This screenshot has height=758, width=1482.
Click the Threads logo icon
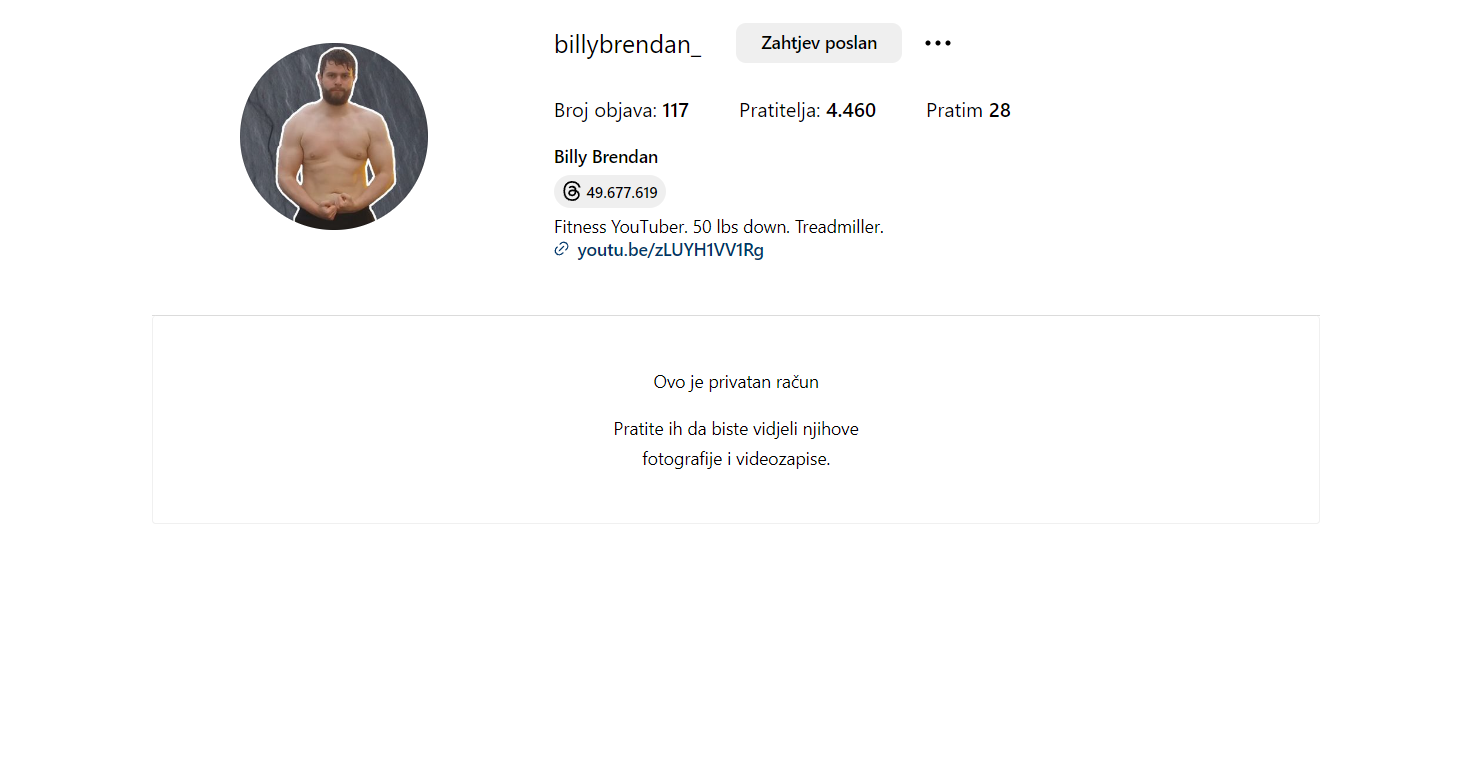[x=571, y=192]
